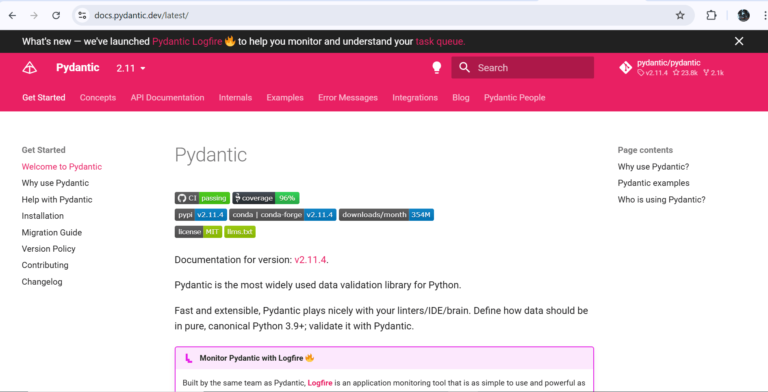The width and height of the screenshot is (768, 392).
Task: Select the Get Started tab
Action: click(x=44, y=98)
